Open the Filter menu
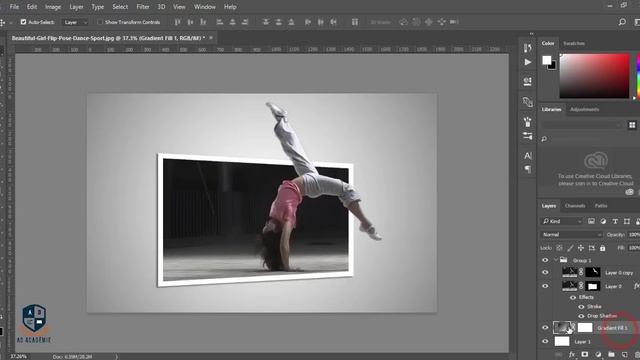The image size is (640, 360). click(x=142, y=7)
